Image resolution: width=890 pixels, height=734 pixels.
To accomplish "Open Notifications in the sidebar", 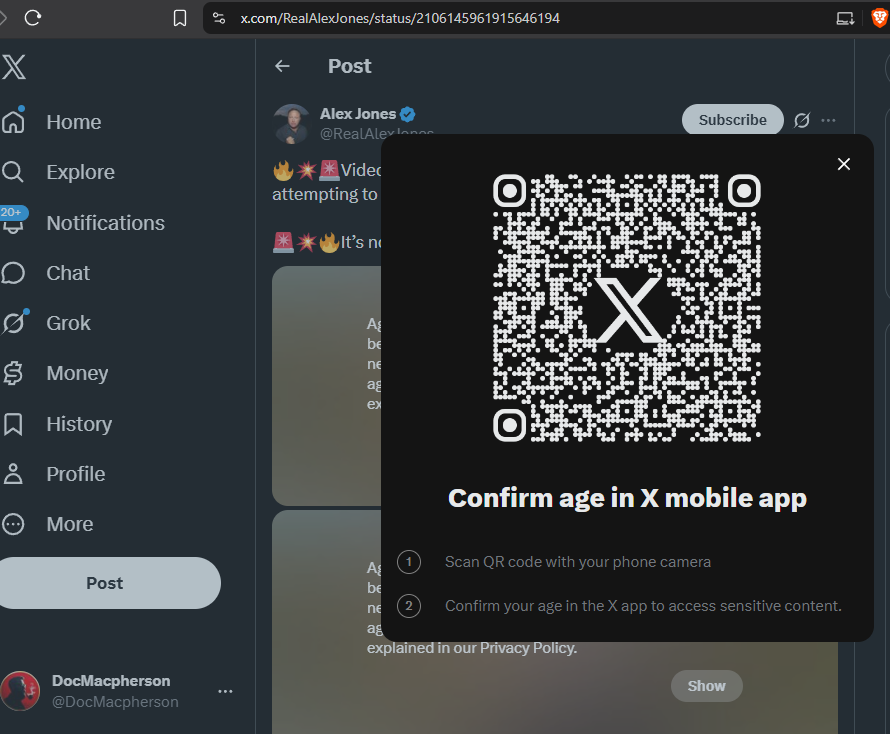I will point(106,223).
